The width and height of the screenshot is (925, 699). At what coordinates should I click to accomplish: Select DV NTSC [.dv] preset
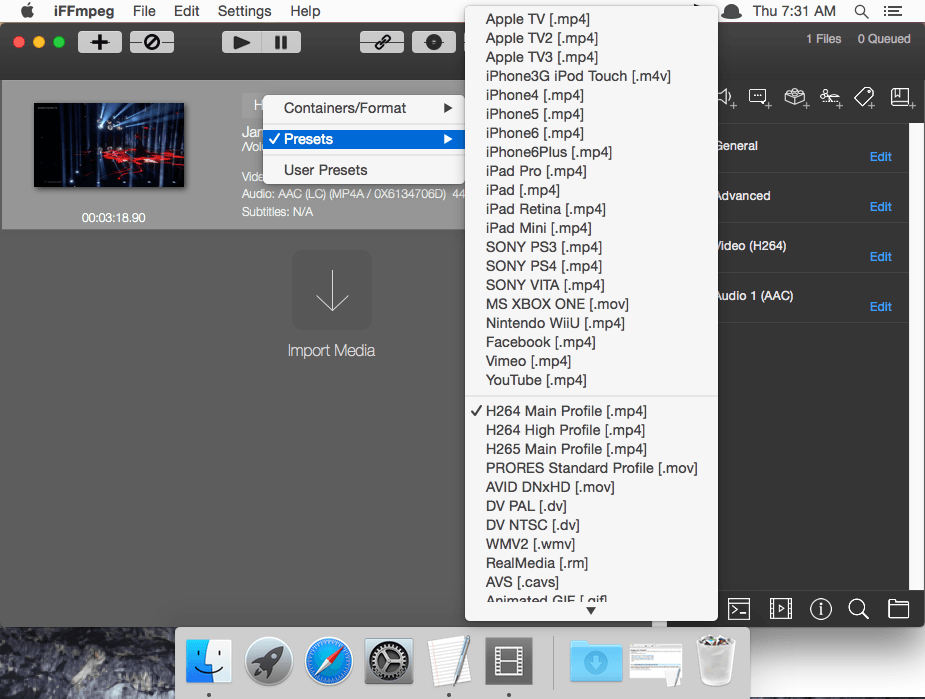[x=591, y=525]
